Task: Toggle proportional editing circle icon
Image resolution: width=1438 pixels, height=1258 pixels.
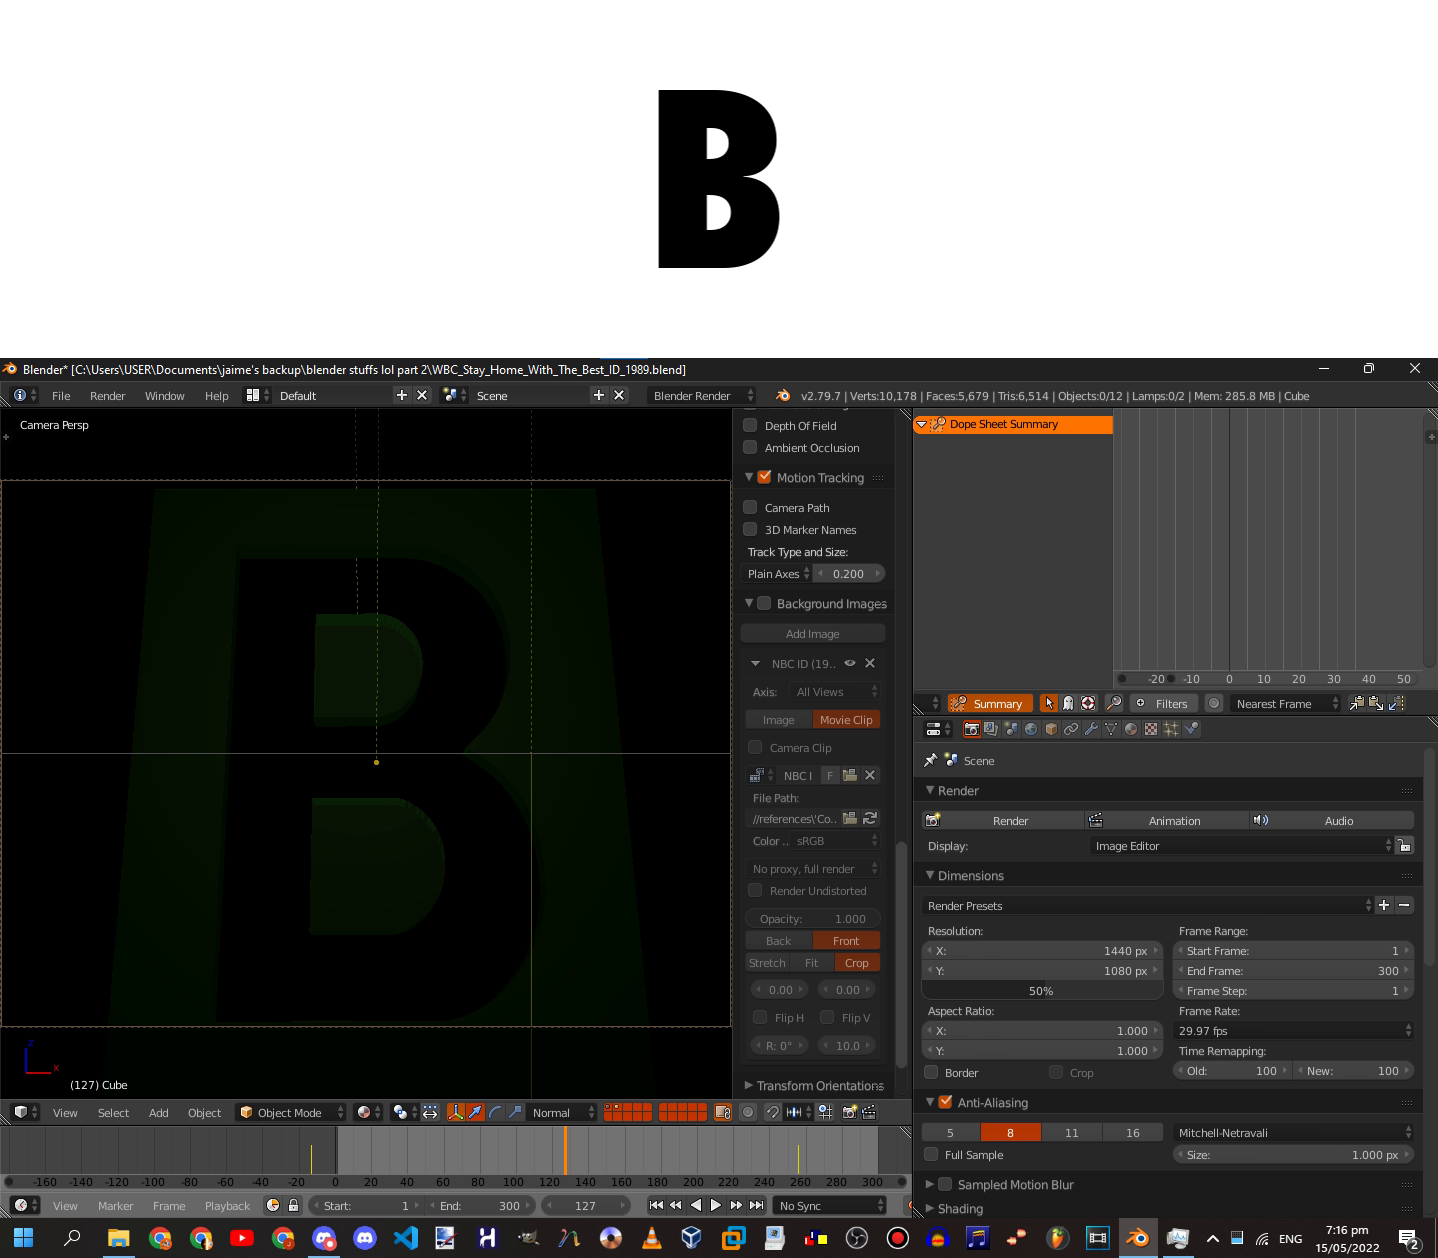Action: [x=748, y=1112]
